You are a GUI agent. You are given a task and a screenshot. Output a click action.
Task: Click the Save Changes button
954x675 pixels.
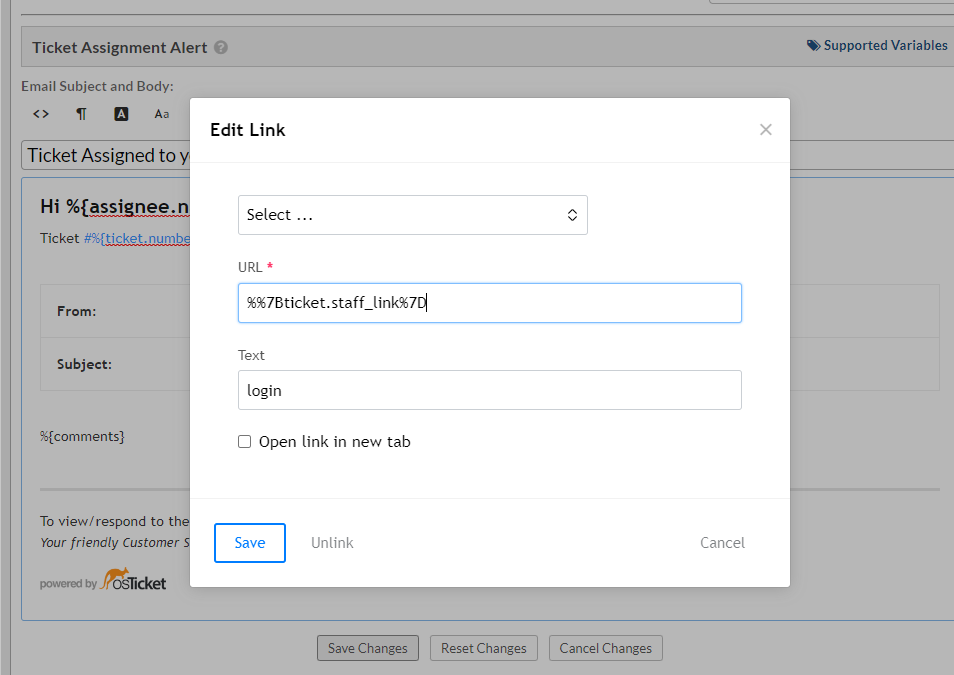(x=367, y=648)
